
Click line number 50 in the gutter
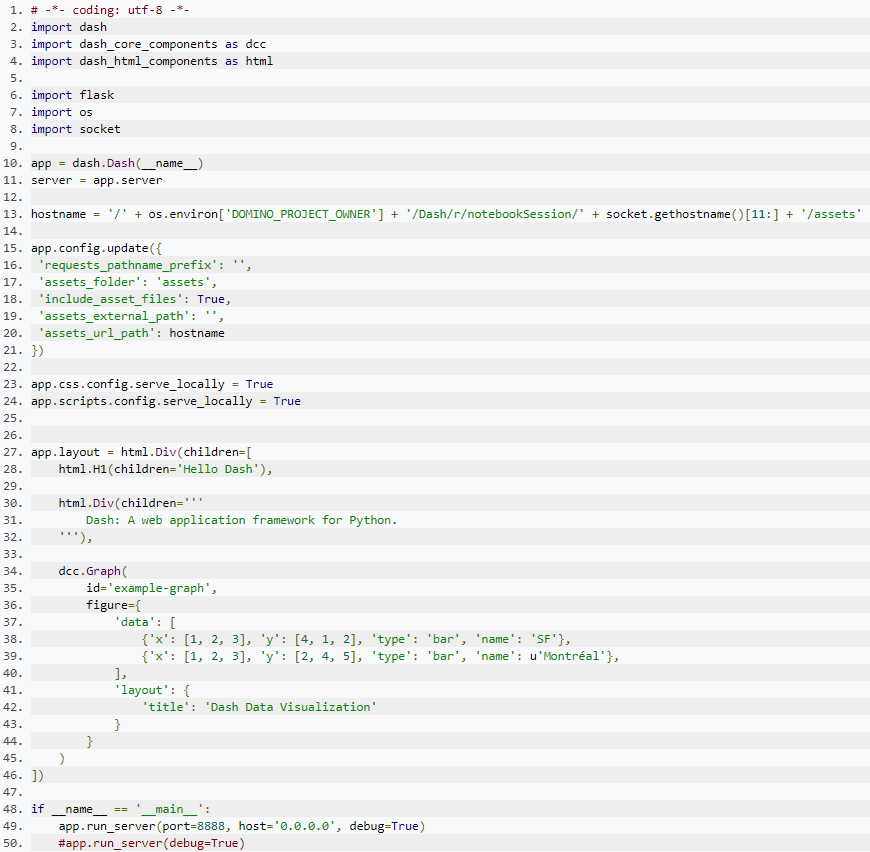pyautogui.click(x=13, y=843)
